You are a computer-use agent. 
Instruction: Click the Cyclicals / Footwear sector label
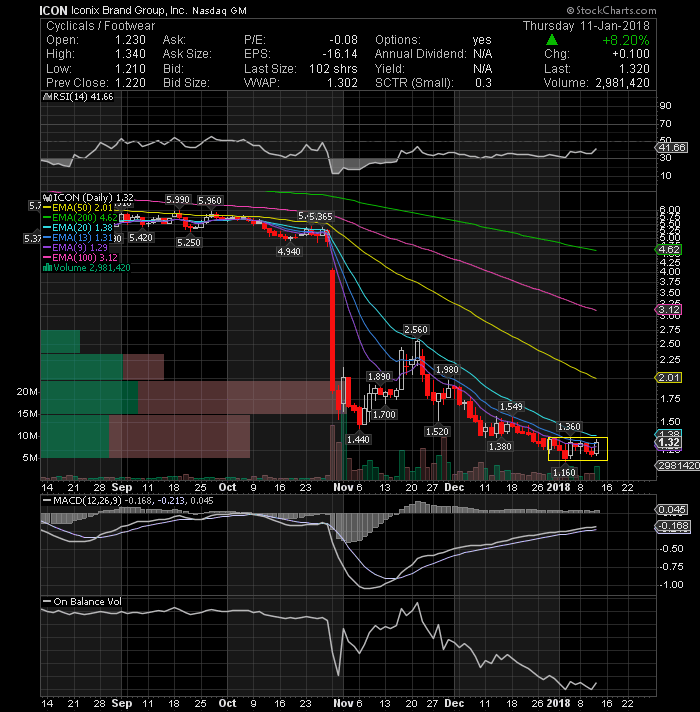coord(100,26)
